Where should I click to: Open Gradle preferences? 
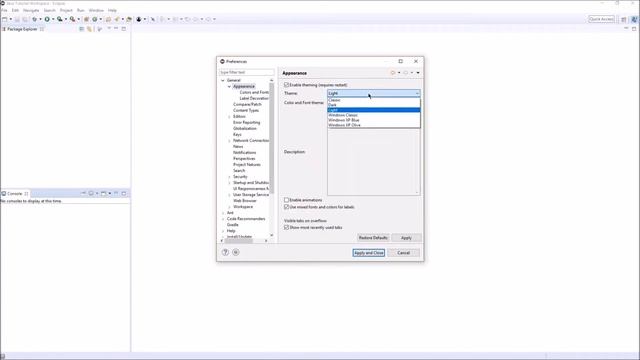click(x=233, y=225)
